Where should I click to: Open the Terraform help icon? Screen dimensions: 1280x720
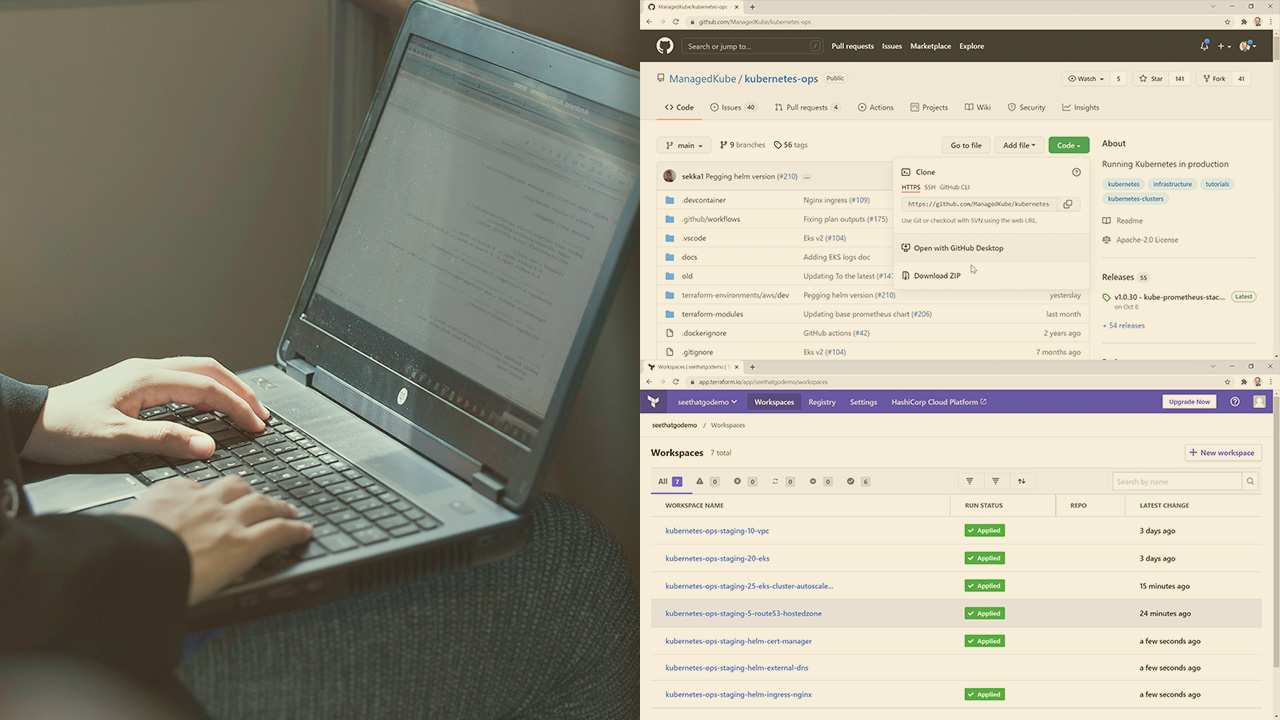pos(1235,402)
